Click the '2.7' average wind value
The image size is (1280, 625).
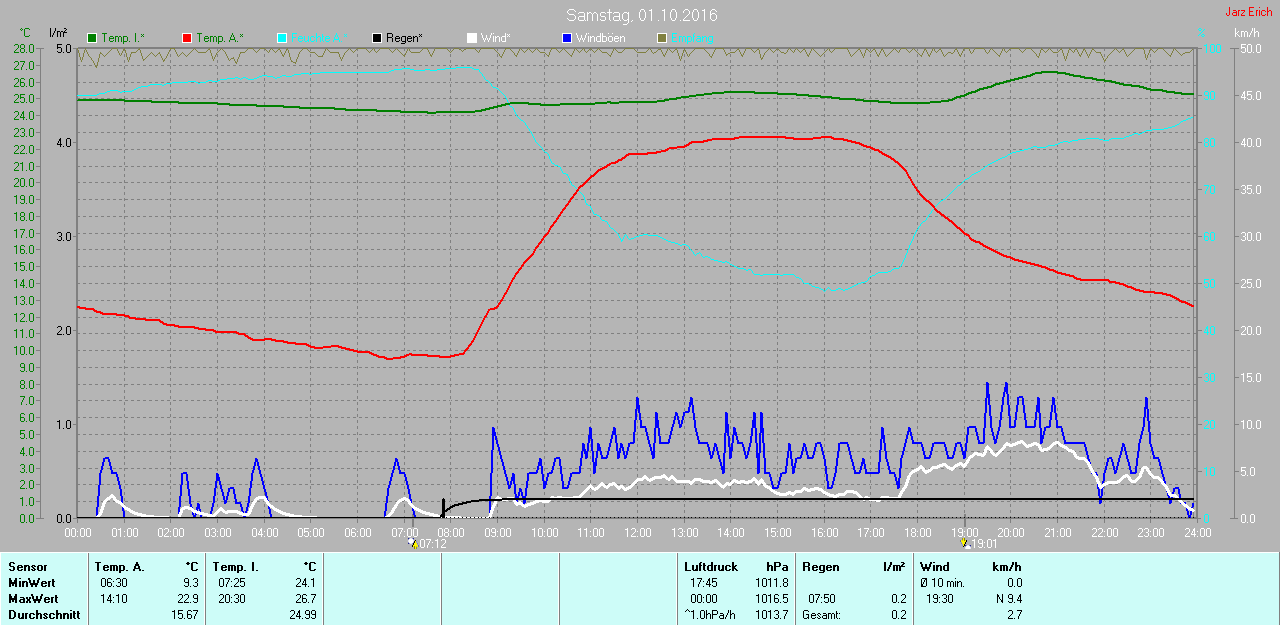click(1014, 615)
